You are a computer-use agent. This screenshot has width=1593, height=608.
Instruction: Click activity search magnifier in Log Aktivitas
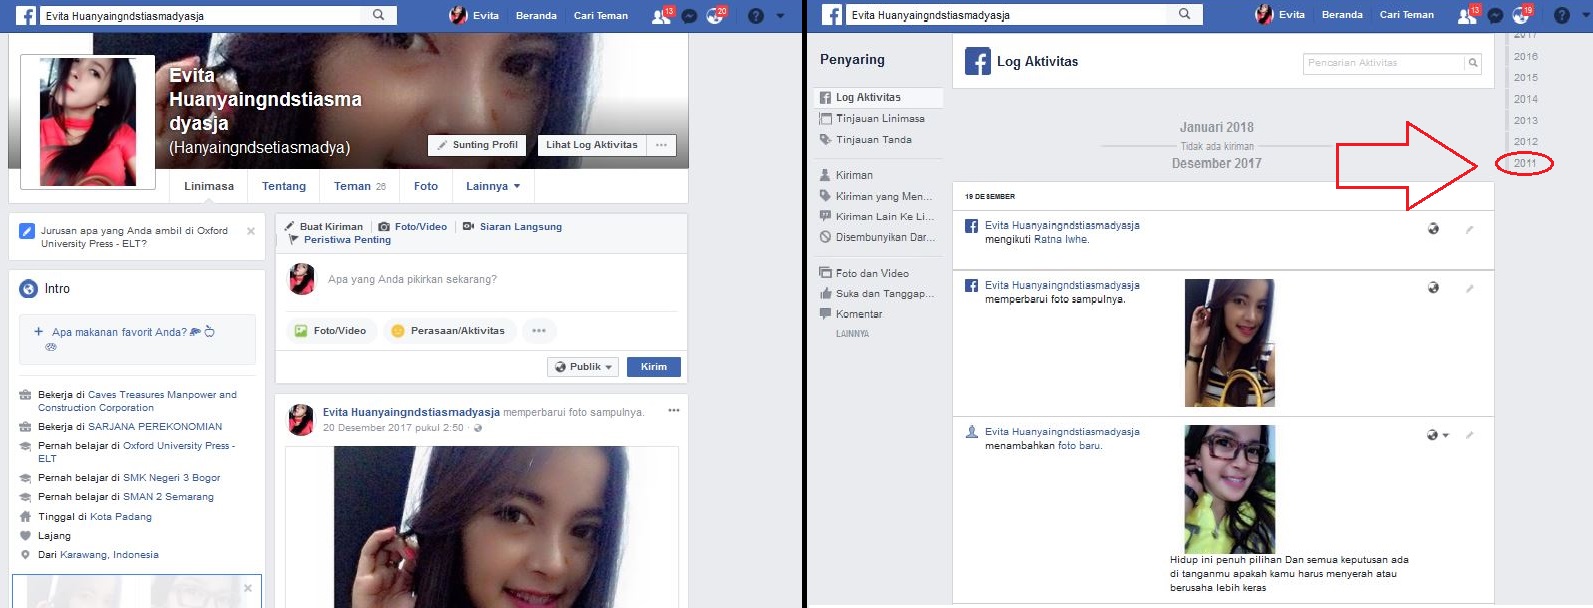pos(1472,63)
